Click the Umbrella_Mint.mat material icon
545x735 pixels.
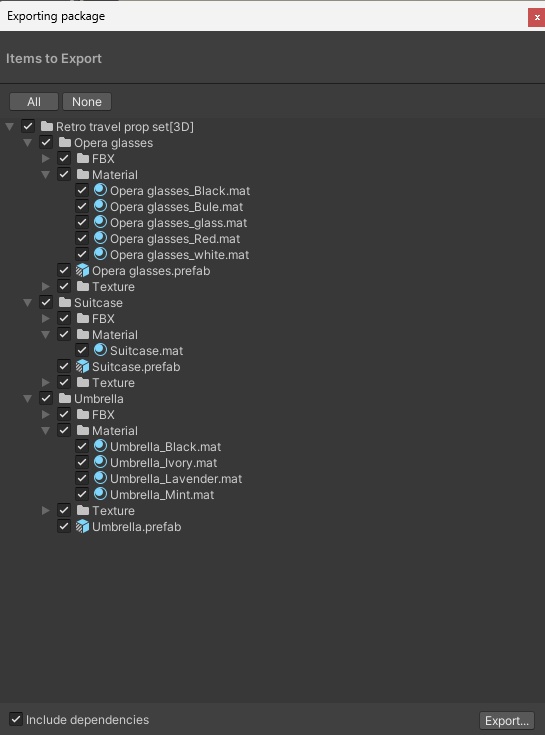tap(100, 494)
